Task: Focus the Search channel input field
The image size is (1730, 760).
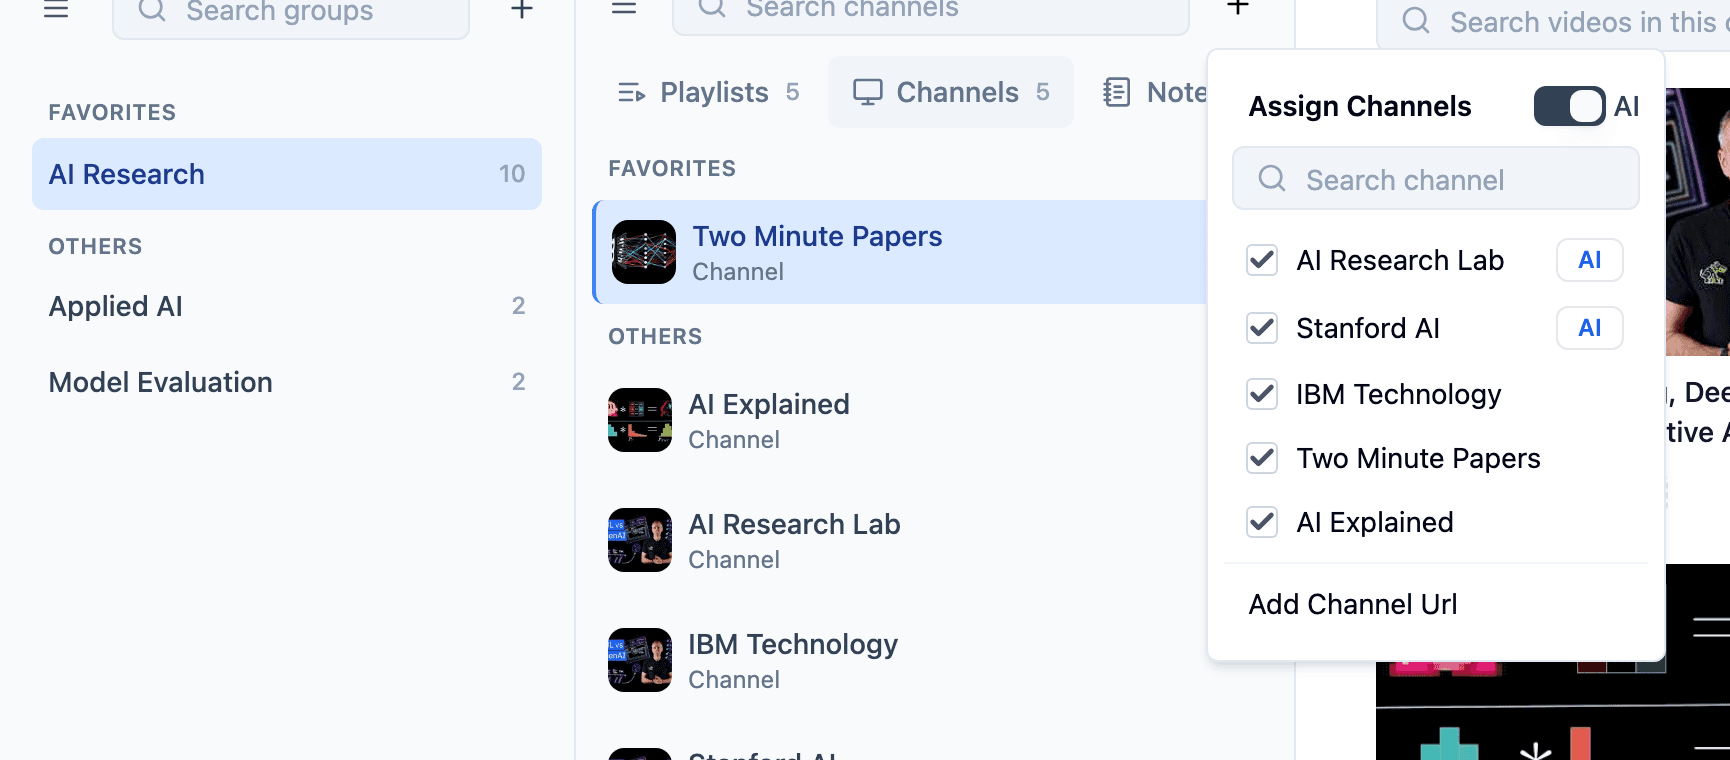Action: click(x=1435, y=179)
